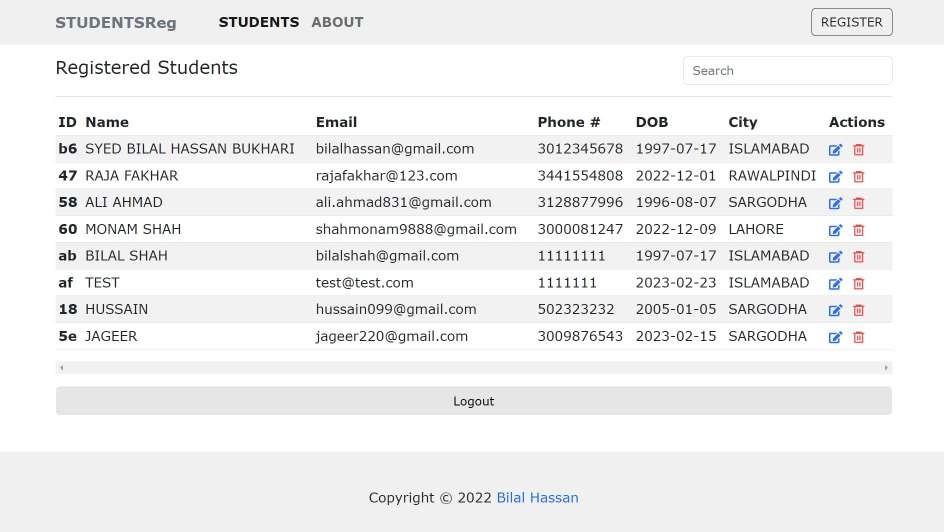Edit MONAM SHAH student record
This screenshot has height=532, width=944.
point(835,230)
